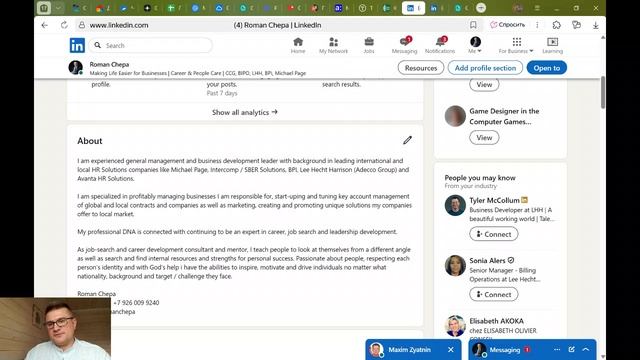Close the Maxim Zyatnin chat
640x360 pixels.
[451, 349]
